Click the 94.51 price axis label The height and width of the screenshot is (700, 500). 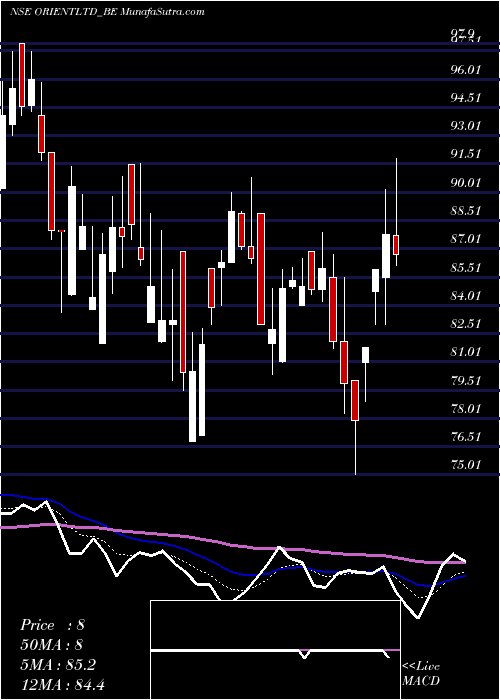tap(466, 98)
